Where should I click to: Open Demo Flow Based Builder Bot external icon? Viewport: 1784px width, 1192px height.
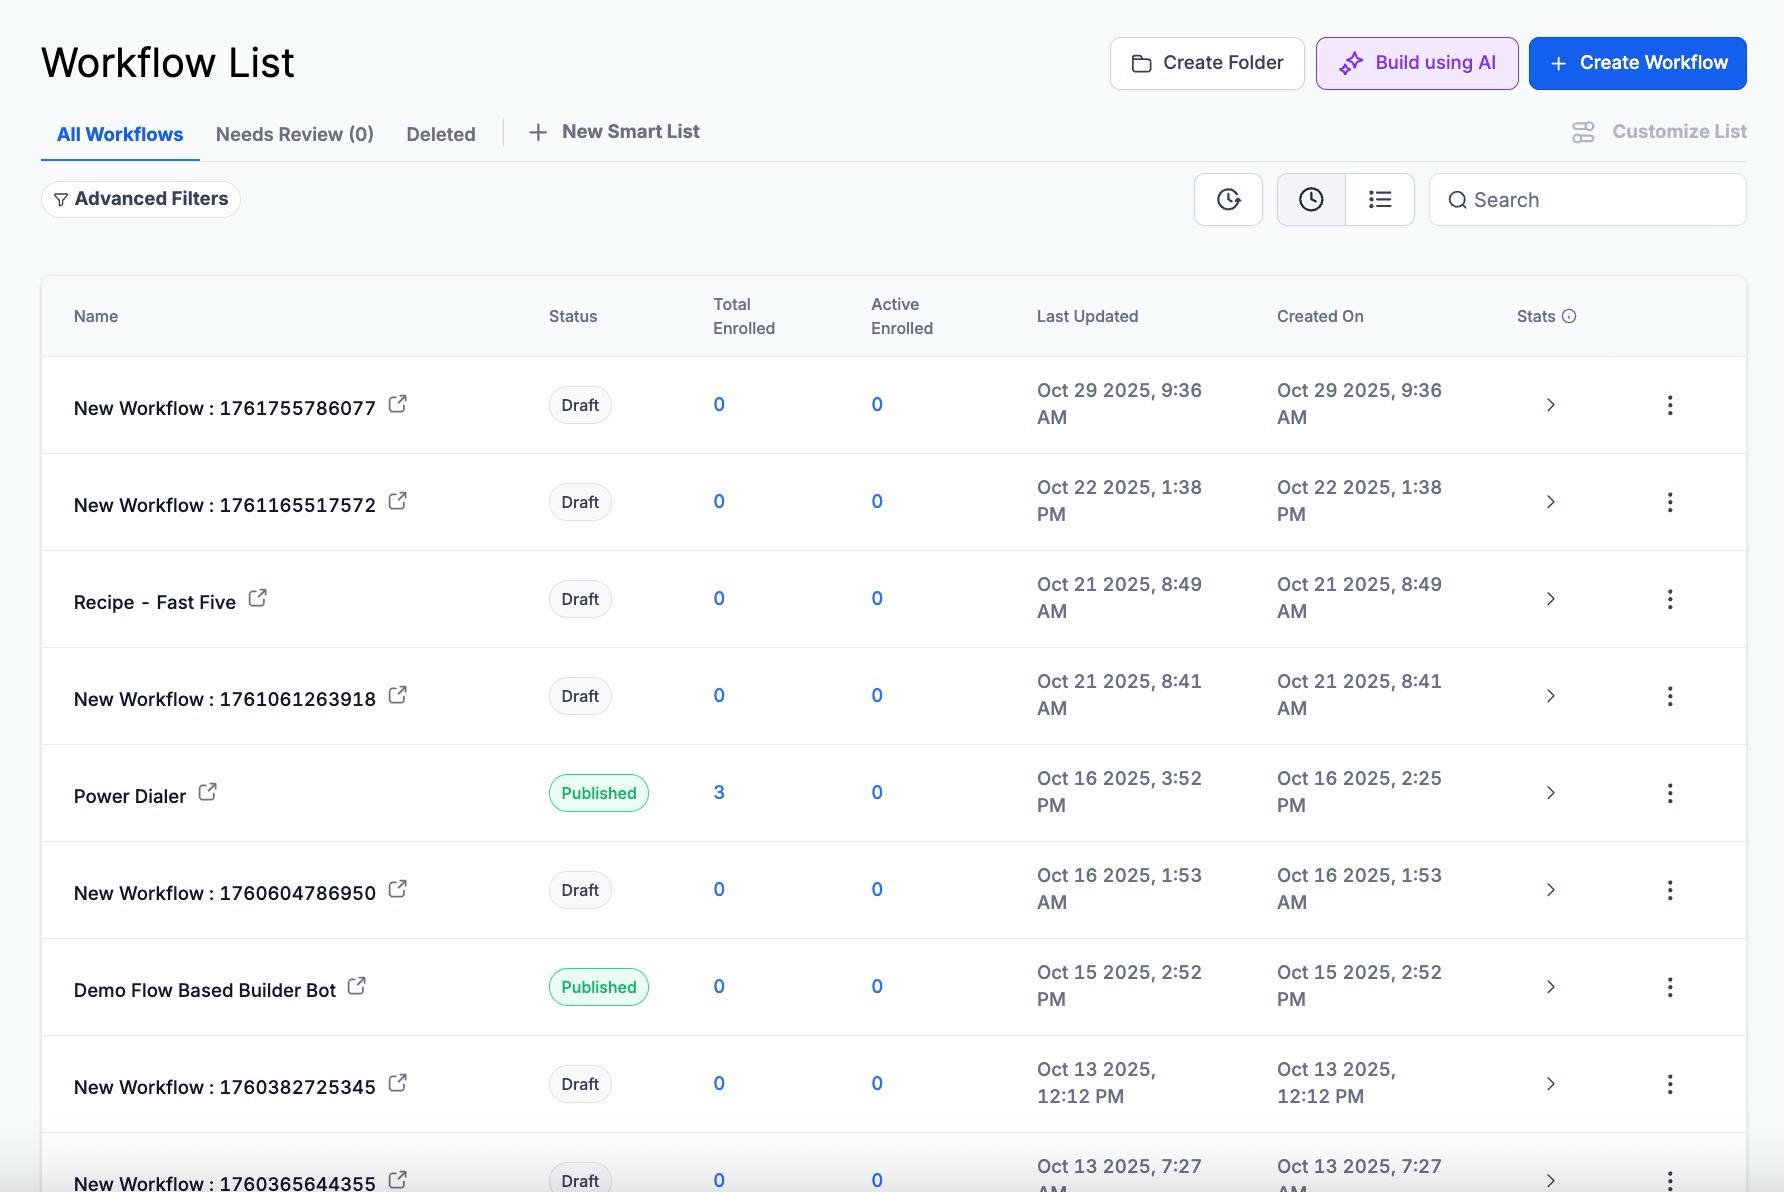coord(356,986)
